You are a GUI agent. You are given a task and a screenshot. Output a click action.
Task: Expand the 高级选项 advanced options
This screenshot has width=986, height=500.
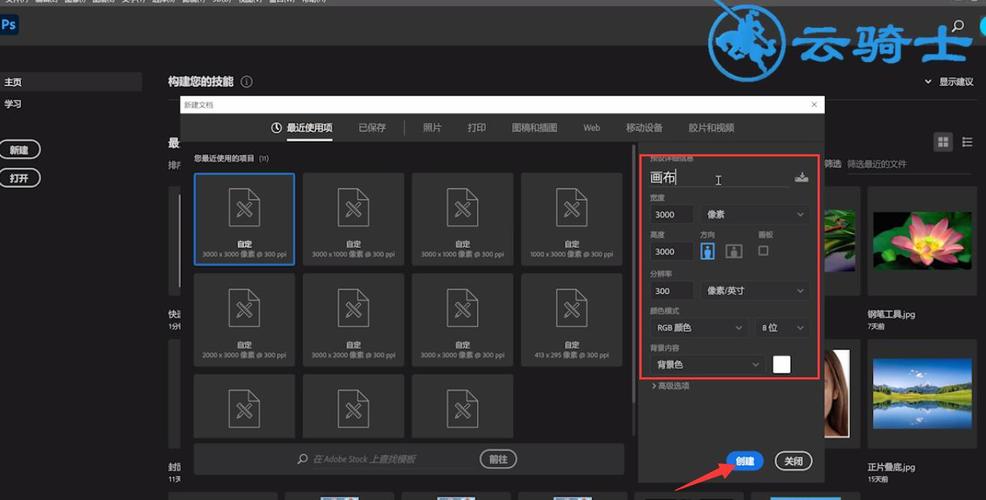pos(670,385)
